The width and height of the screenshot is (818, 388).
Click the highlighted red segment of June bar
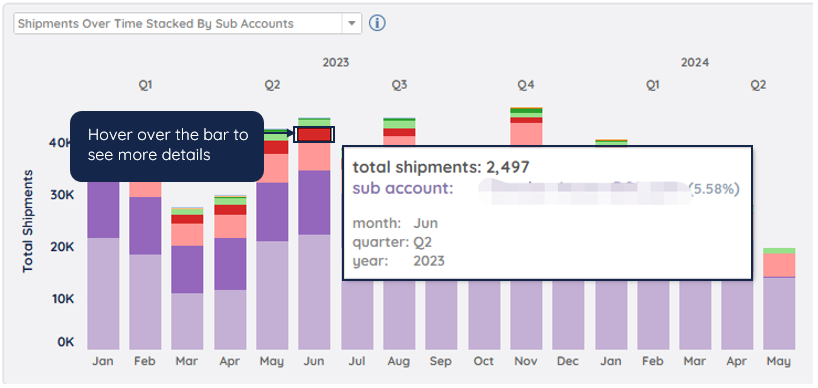click(314, 134)
